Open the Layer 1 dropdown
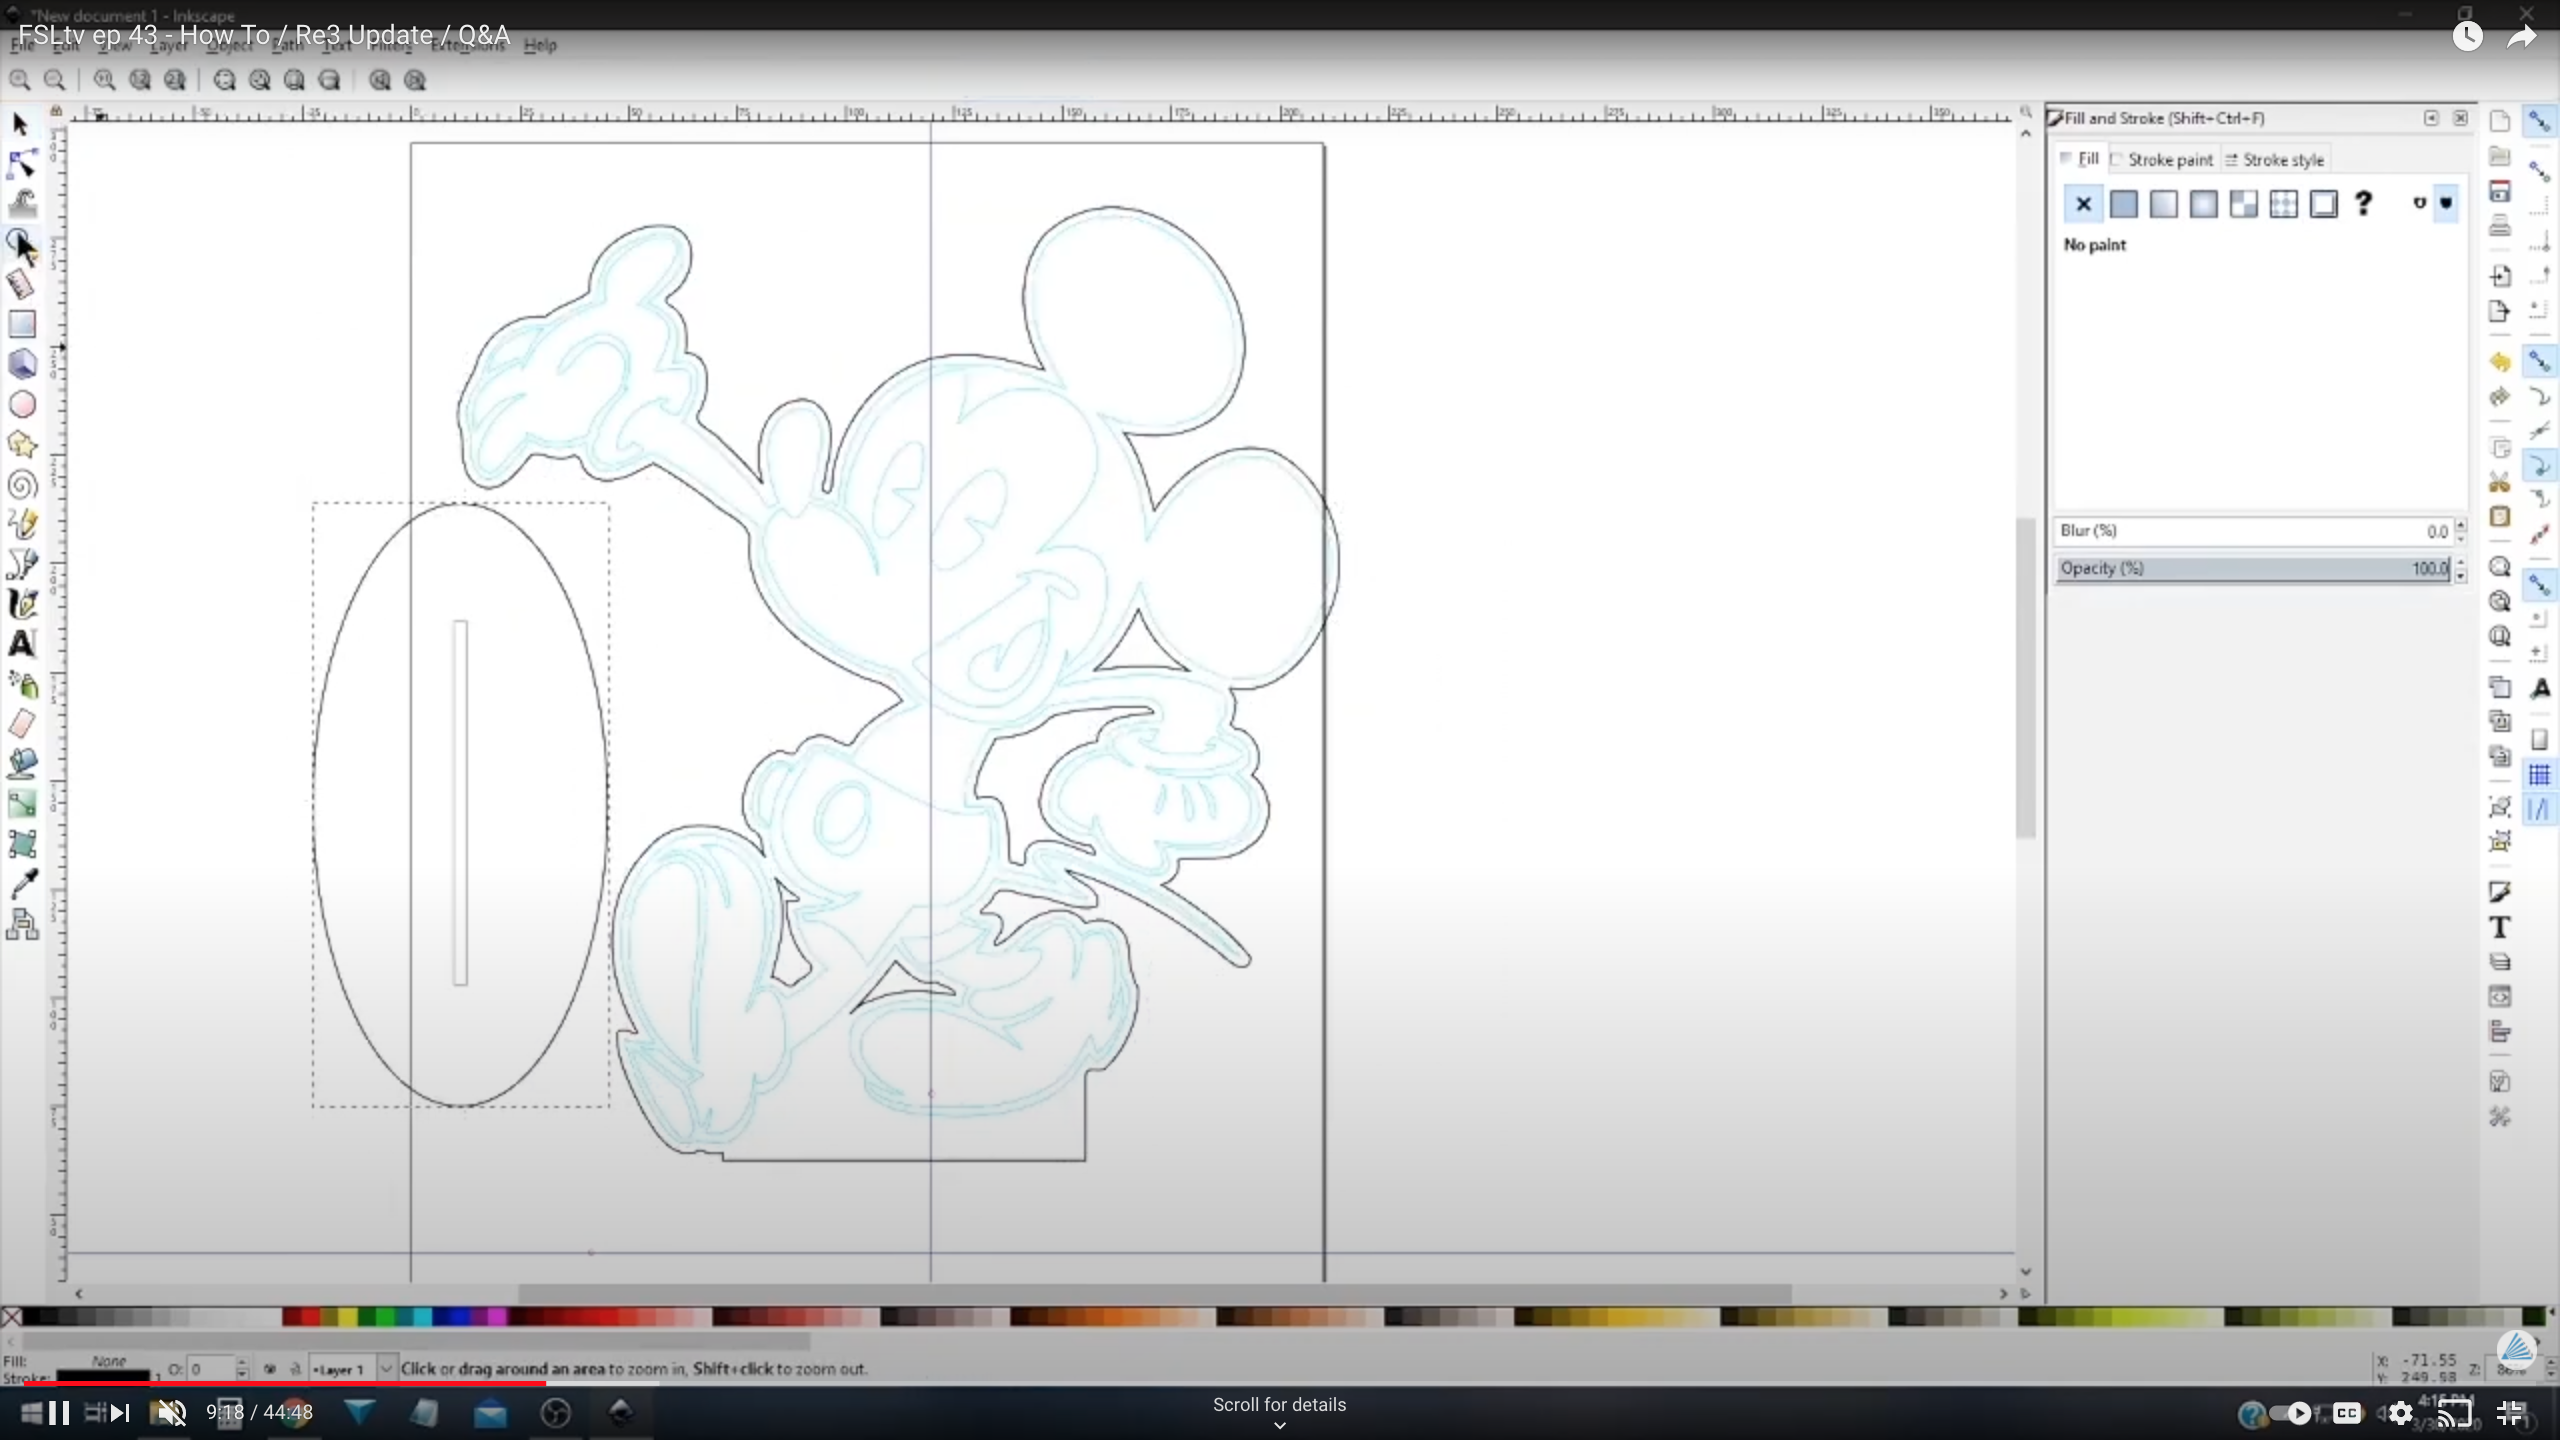The width and height of the screenshot is (2560, 1440). tap(388, 1368)
